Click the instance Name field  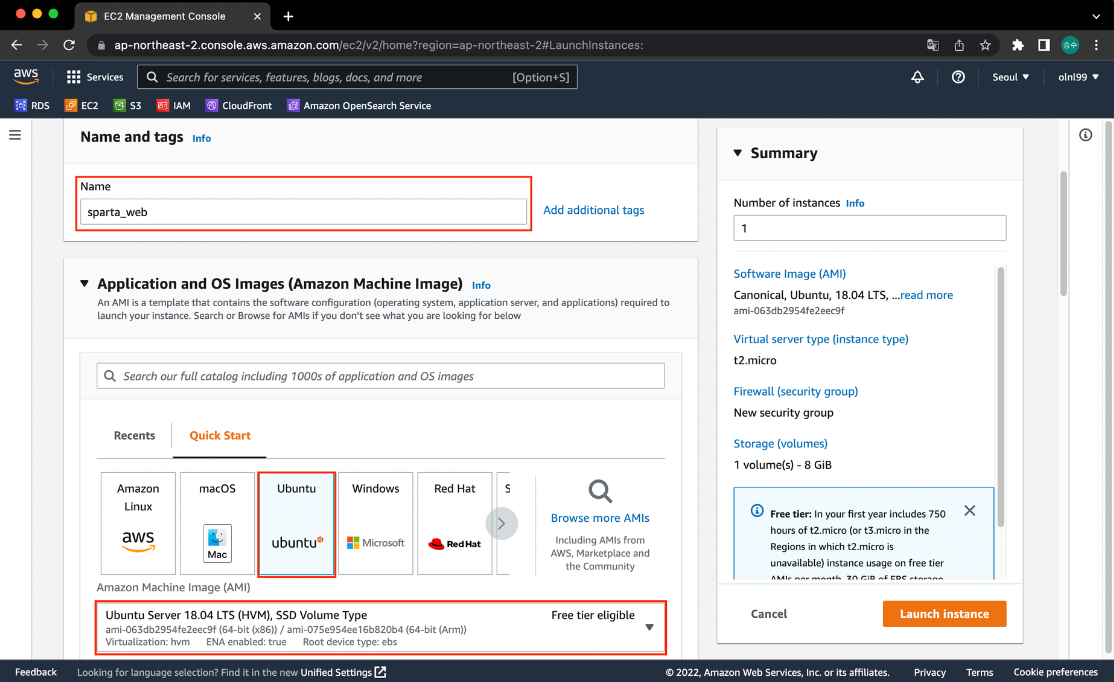tap(303, 212)
